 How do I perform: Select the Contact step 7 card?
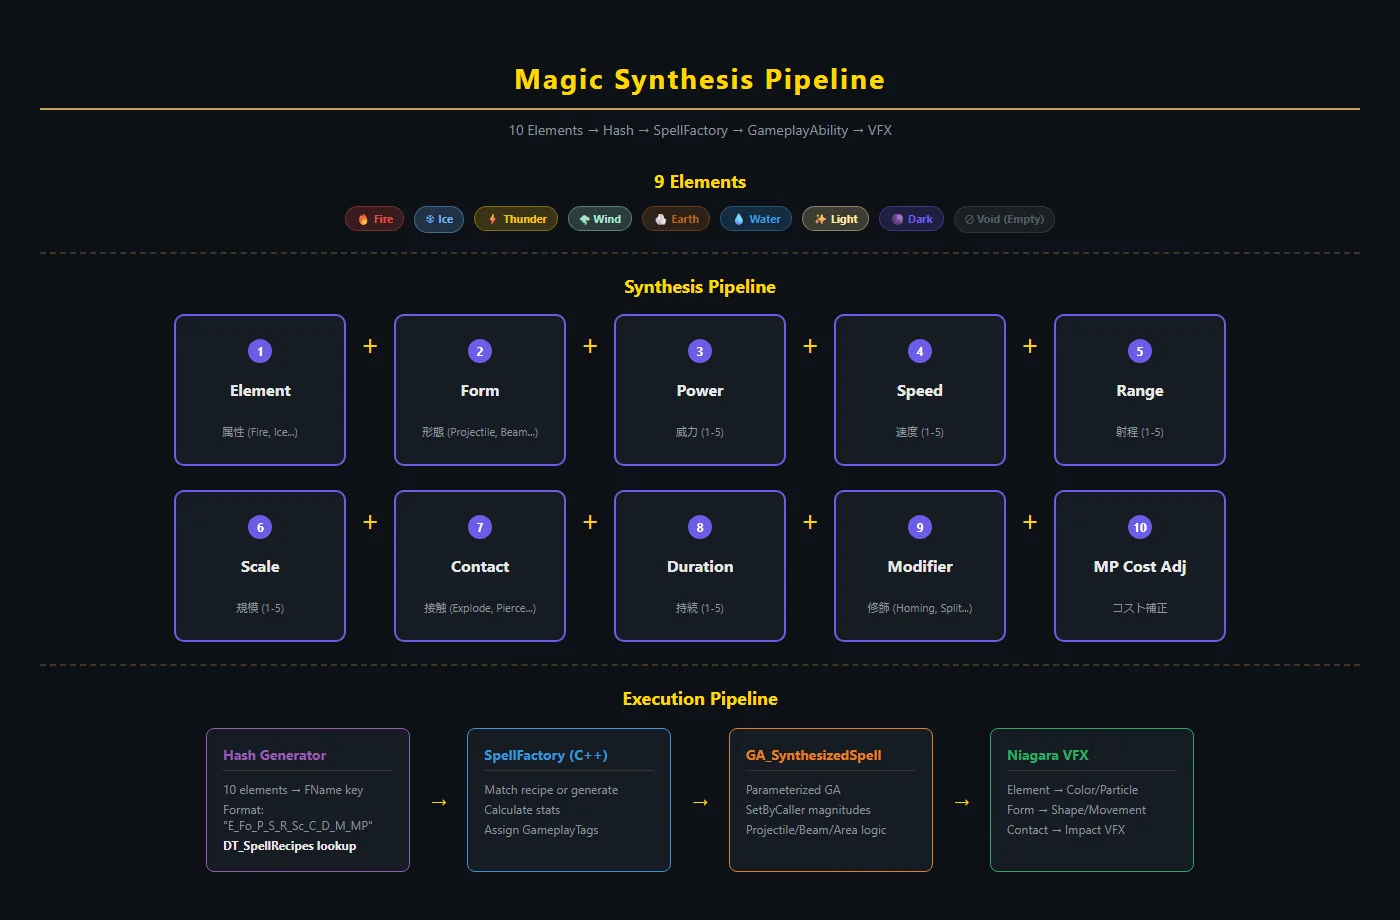[x=480, y=566]
